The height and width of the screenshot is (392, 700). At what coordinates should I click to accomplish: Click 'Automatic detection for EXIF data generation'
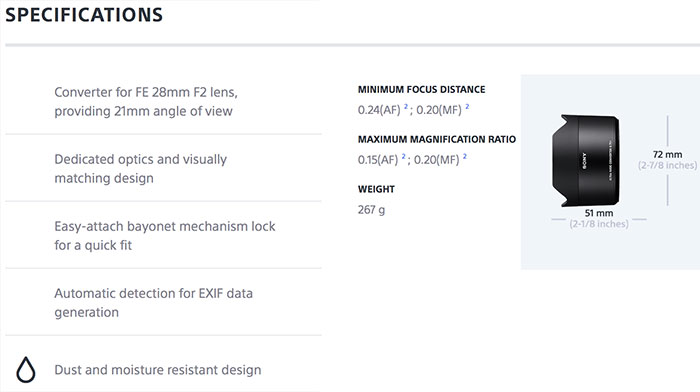[154, 302]
